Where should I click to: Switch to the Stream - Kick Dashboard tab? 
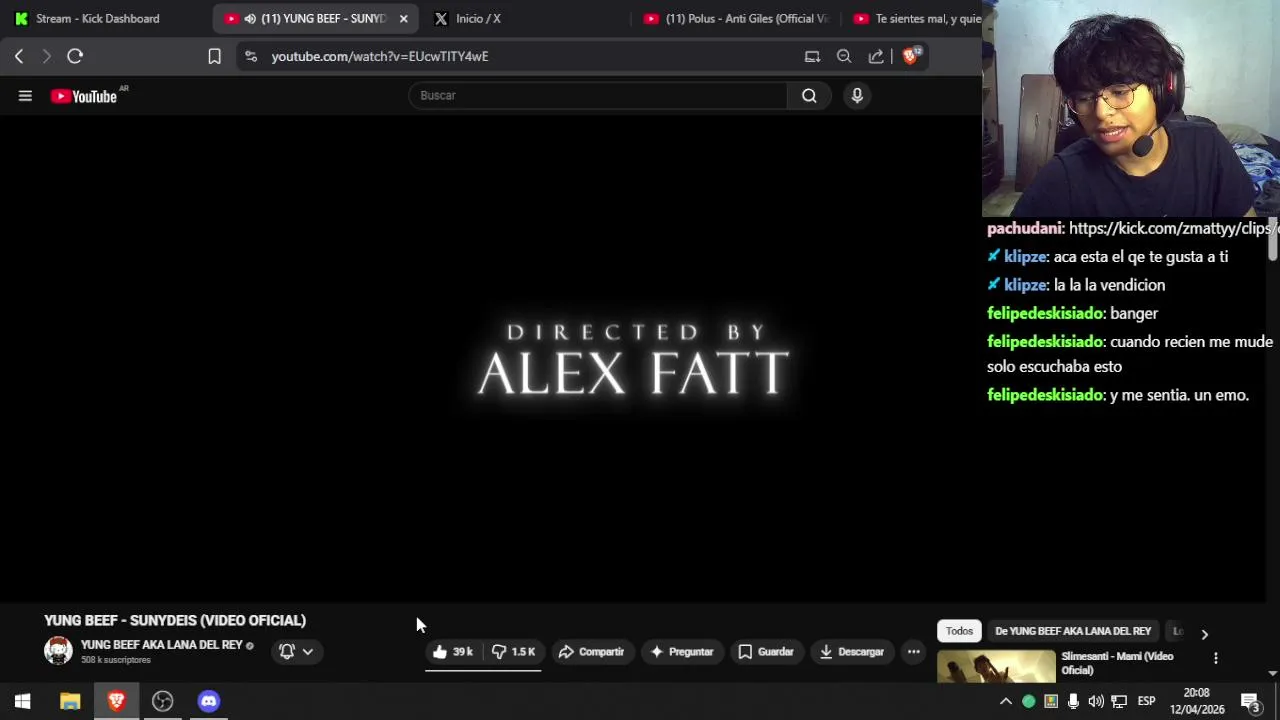point(98,19)
